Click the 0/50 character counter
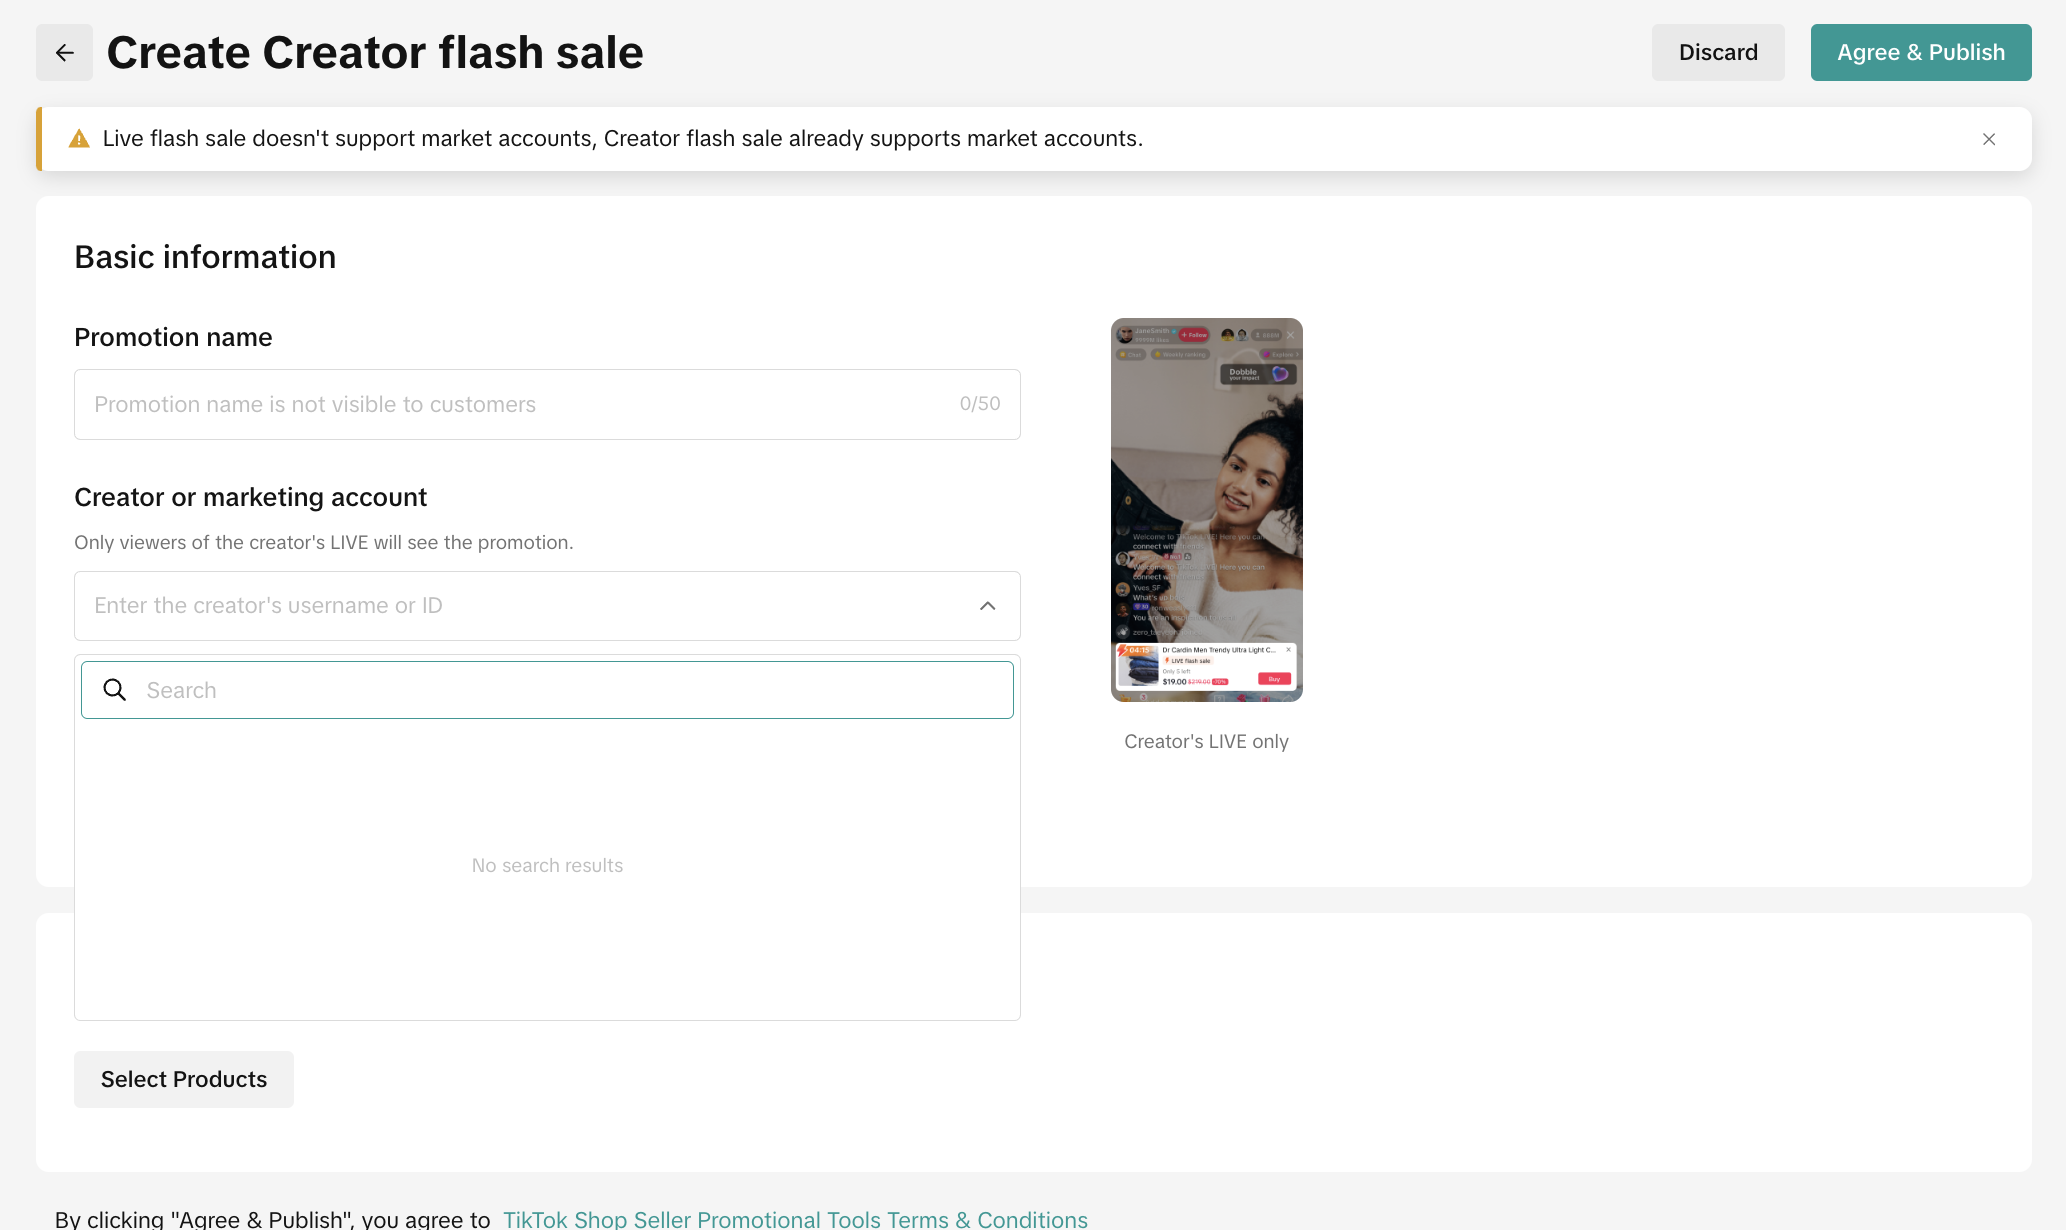 (x=979, y=404)
